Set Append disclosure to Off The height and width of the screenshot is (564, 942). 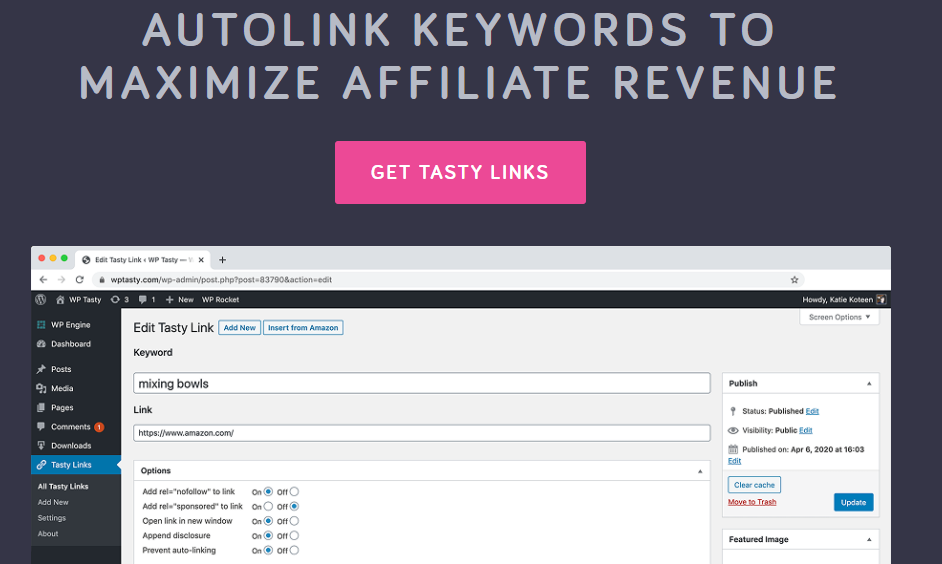[x=294, y=536]
